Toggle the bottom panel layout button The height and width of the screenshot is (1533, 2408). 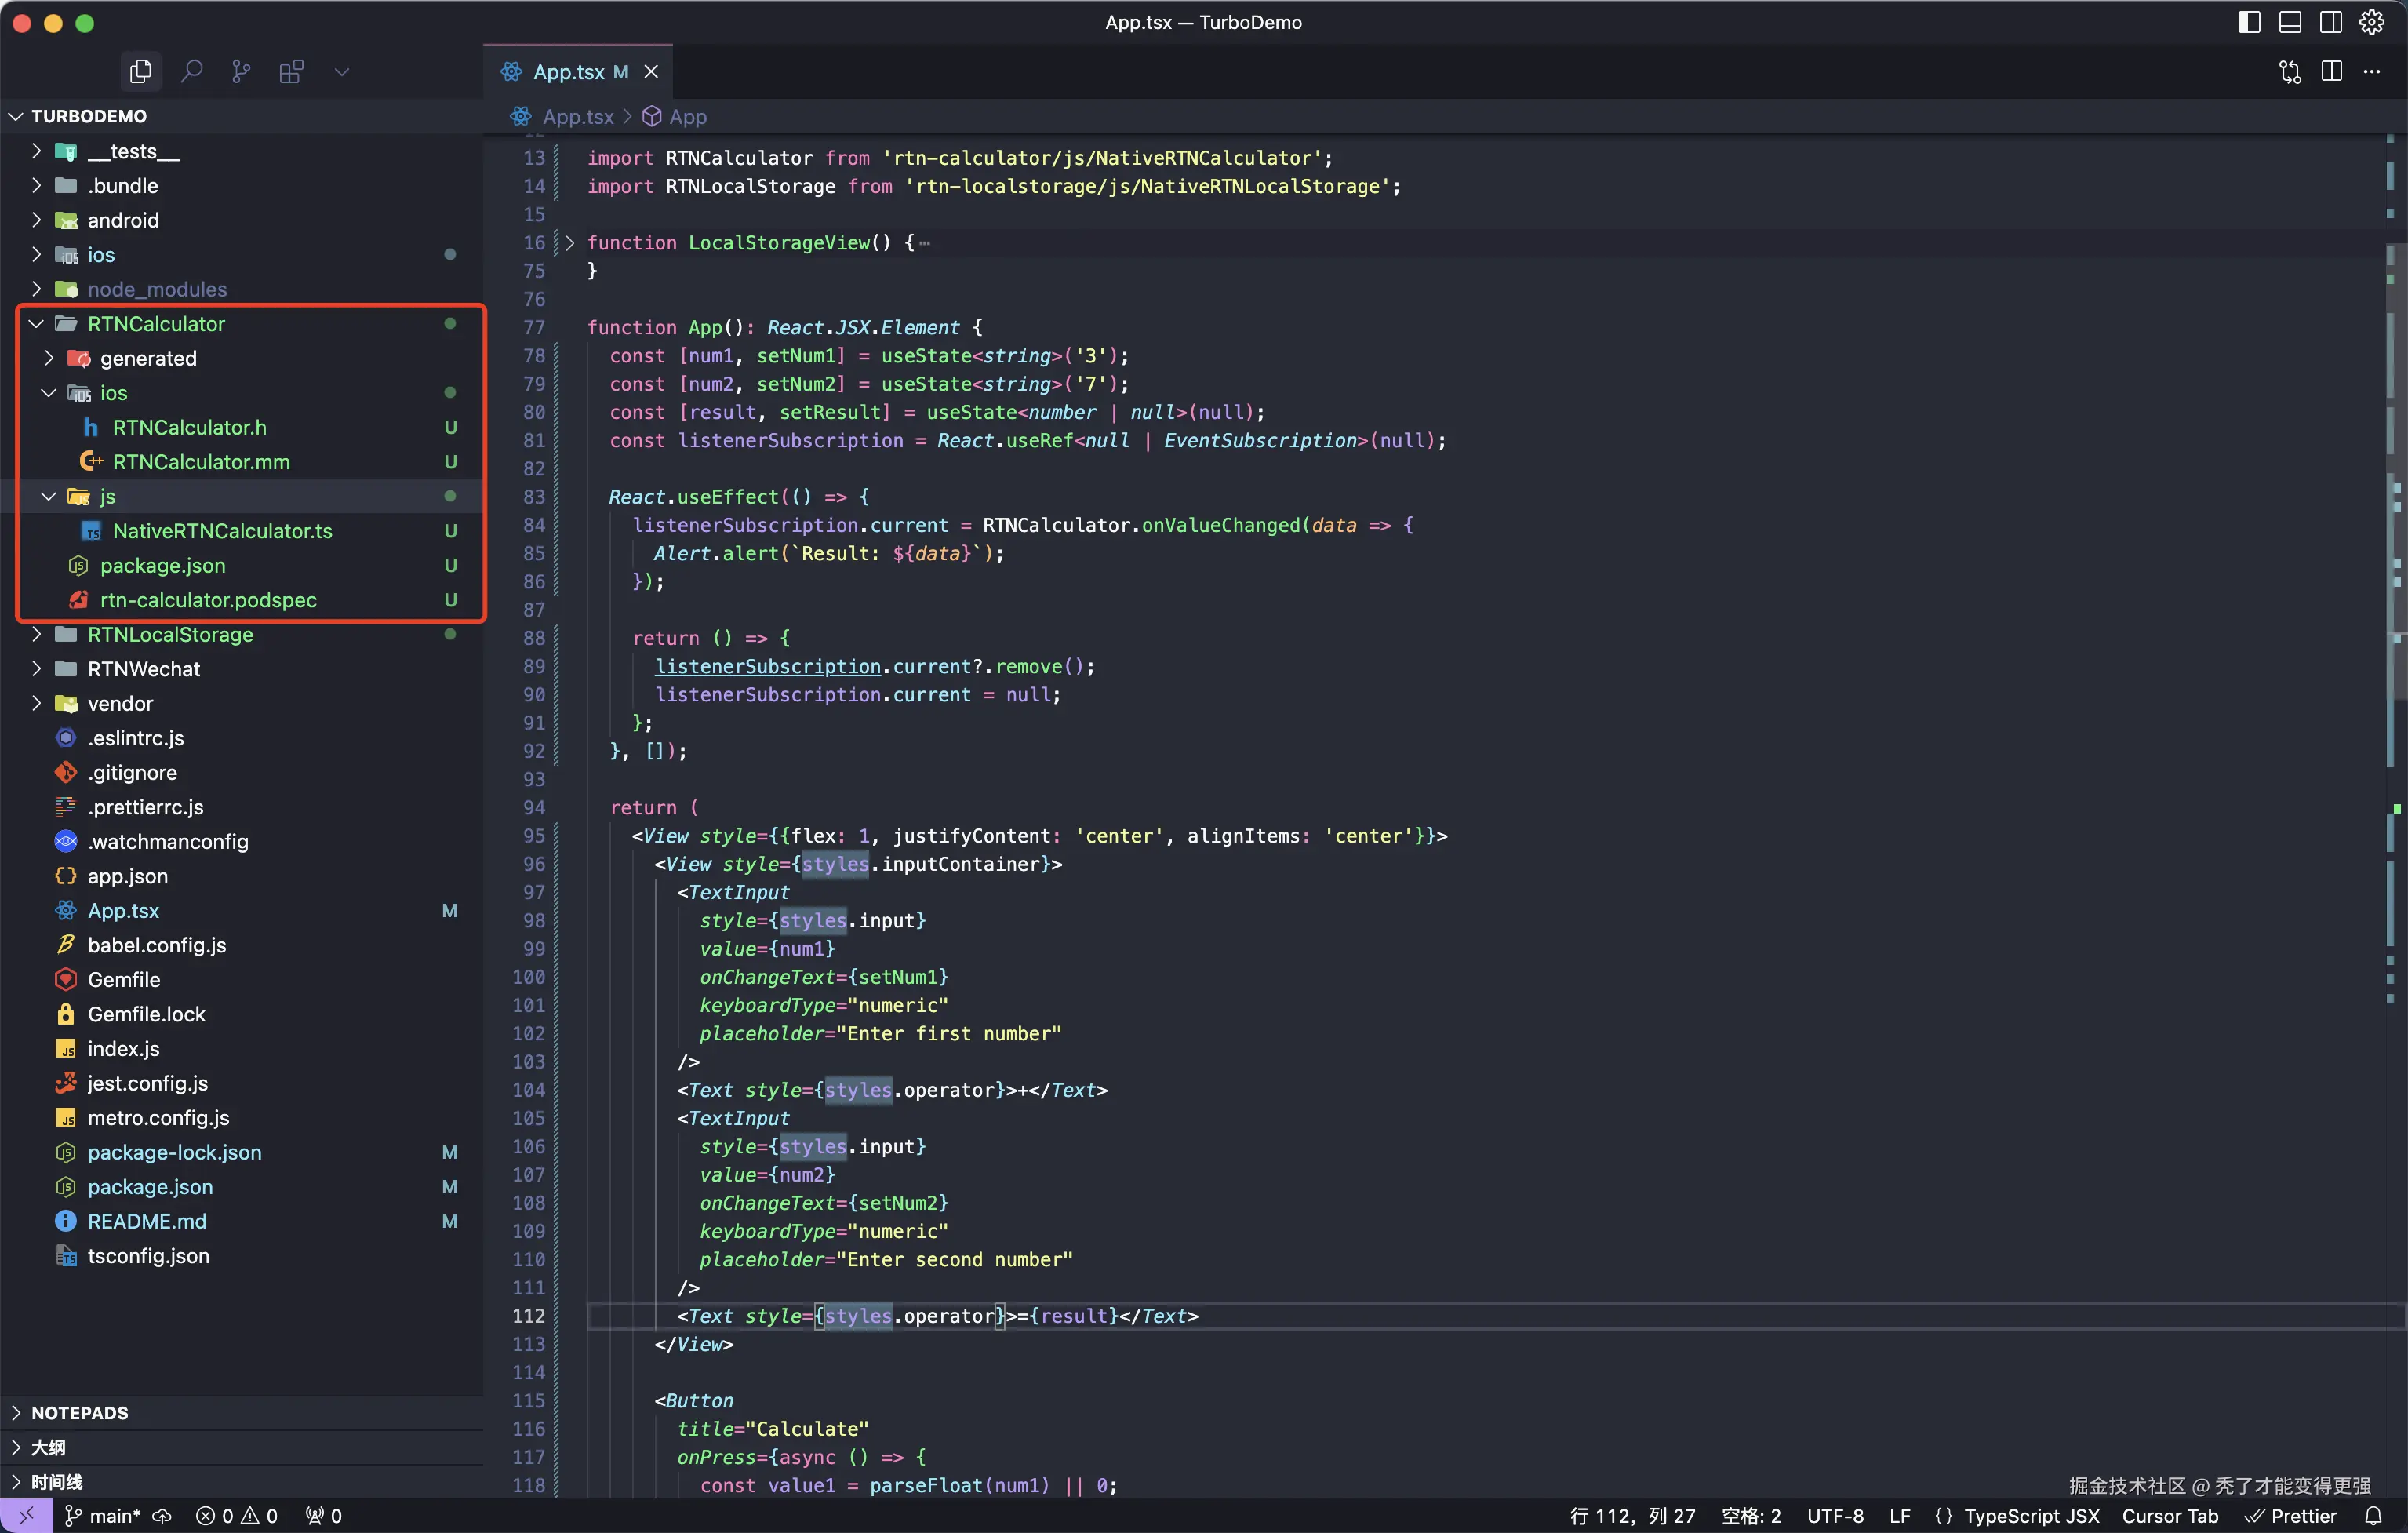[2290, 22]
